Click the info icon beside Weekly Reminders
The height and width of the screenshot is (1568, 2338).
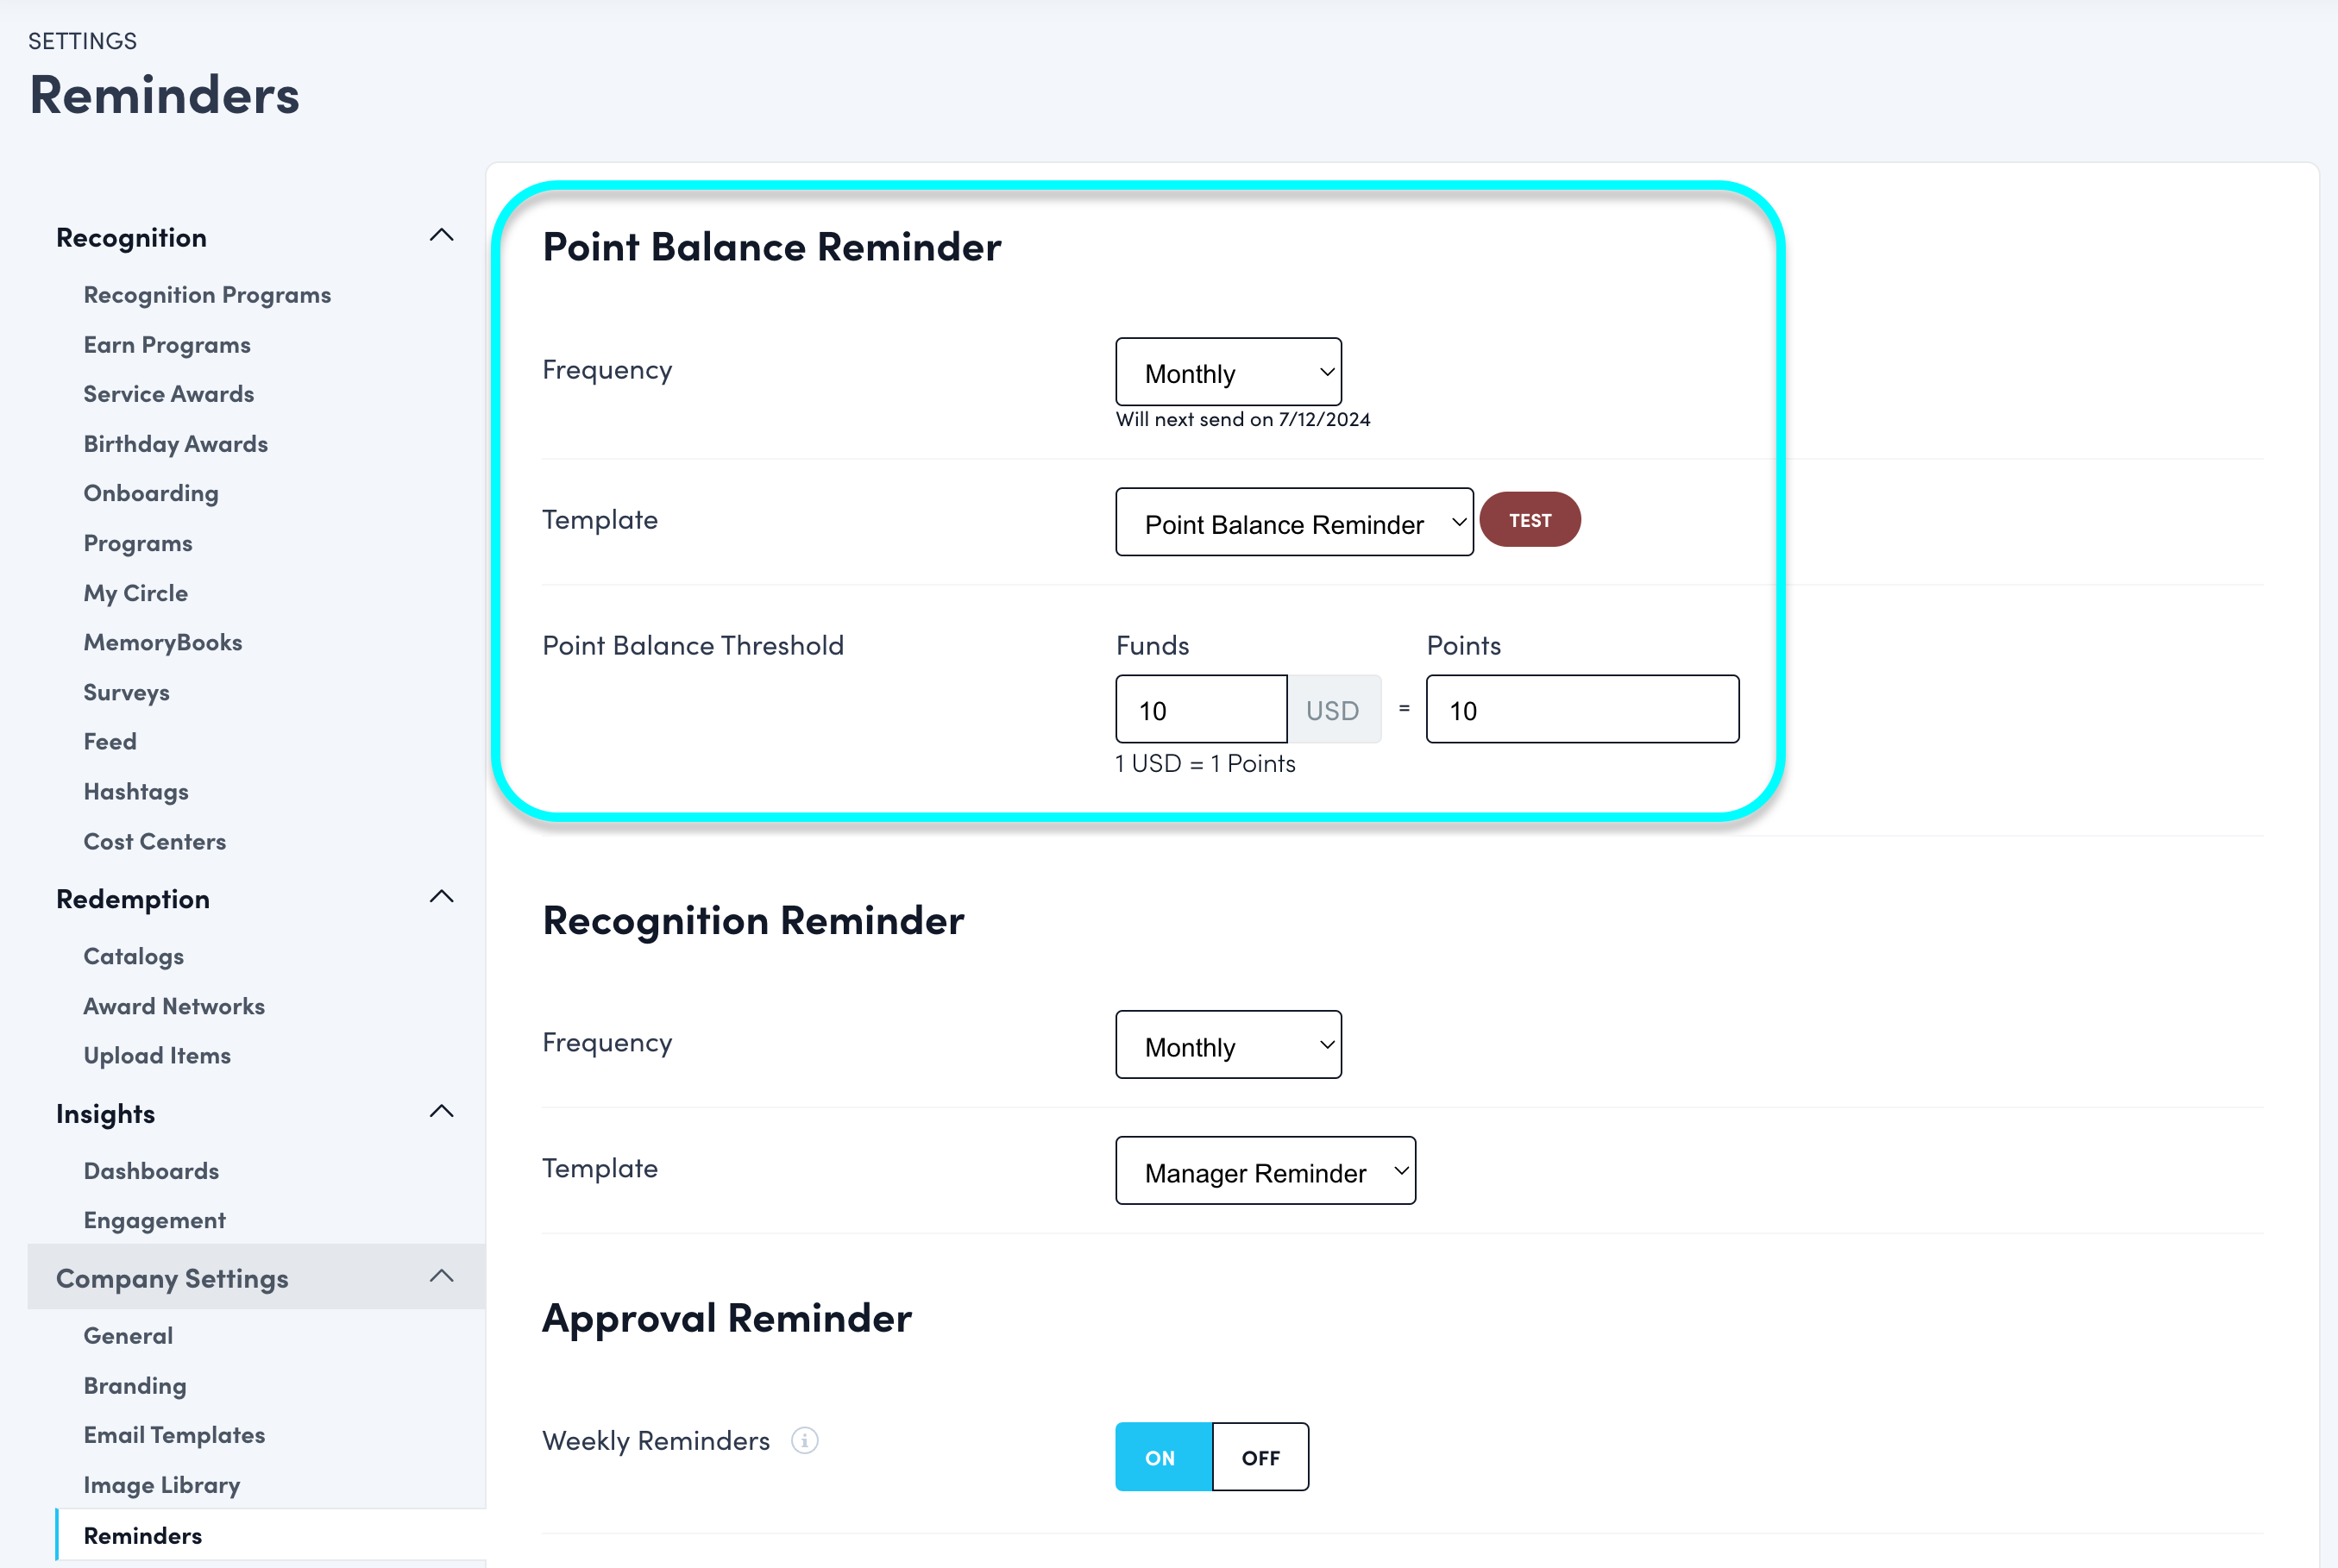tap(806, 1440)
